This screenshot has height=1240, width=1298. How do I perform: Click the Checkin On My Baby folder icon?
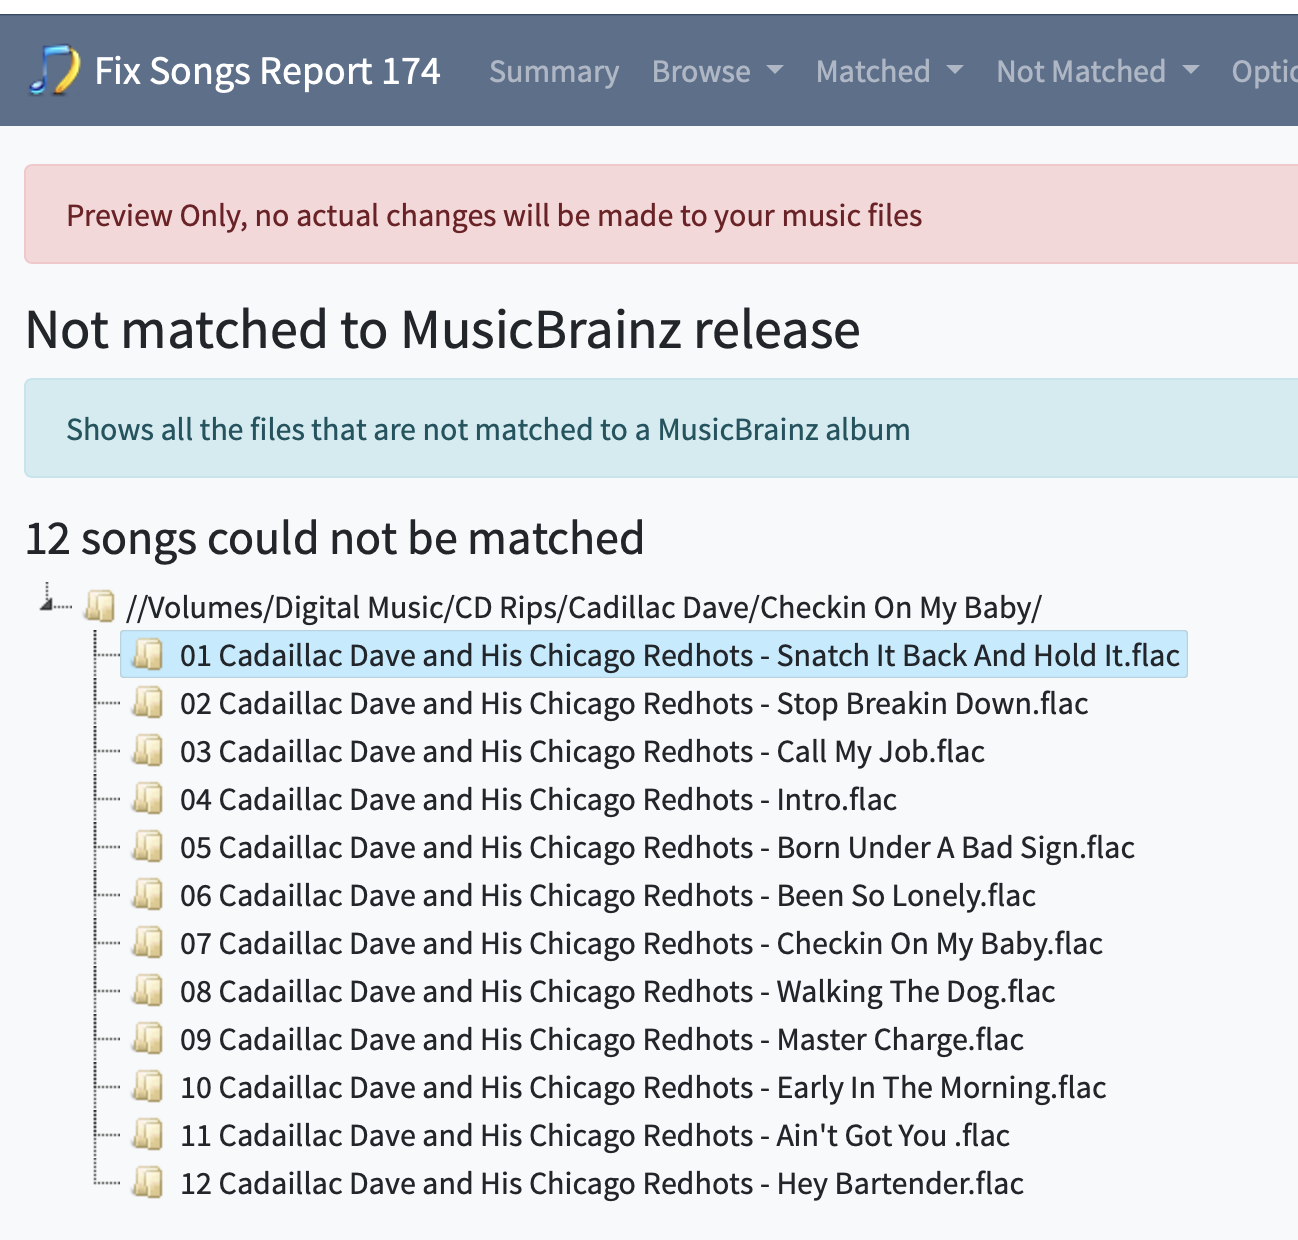coord(99,606)
